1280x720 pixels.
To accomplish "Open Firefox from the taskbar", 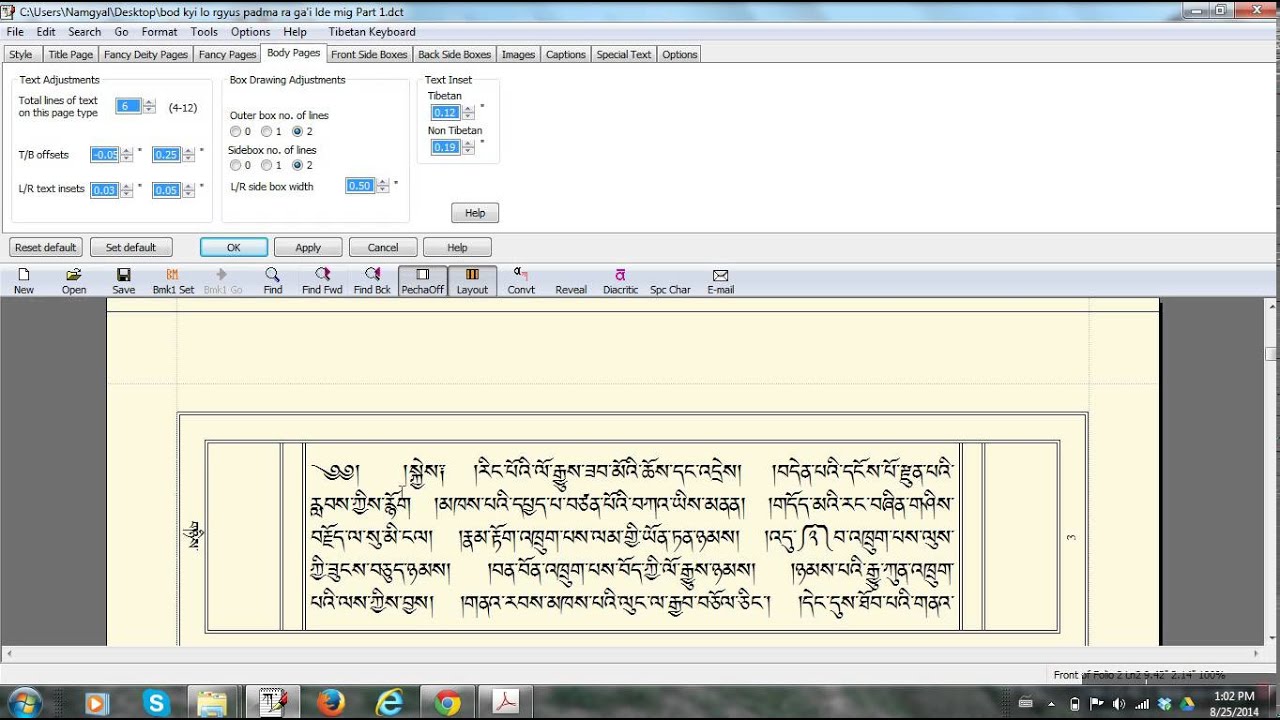I will pyautogui.click(x=330, y=703).
